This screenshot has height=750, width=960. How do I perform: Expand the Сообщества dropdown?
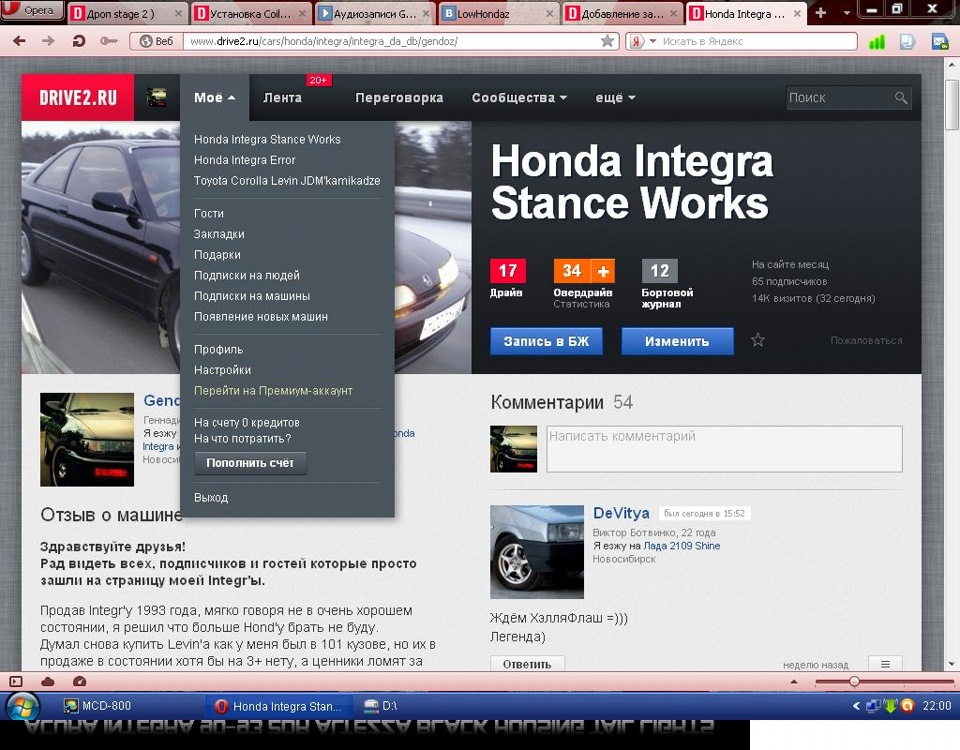[519, 98]
